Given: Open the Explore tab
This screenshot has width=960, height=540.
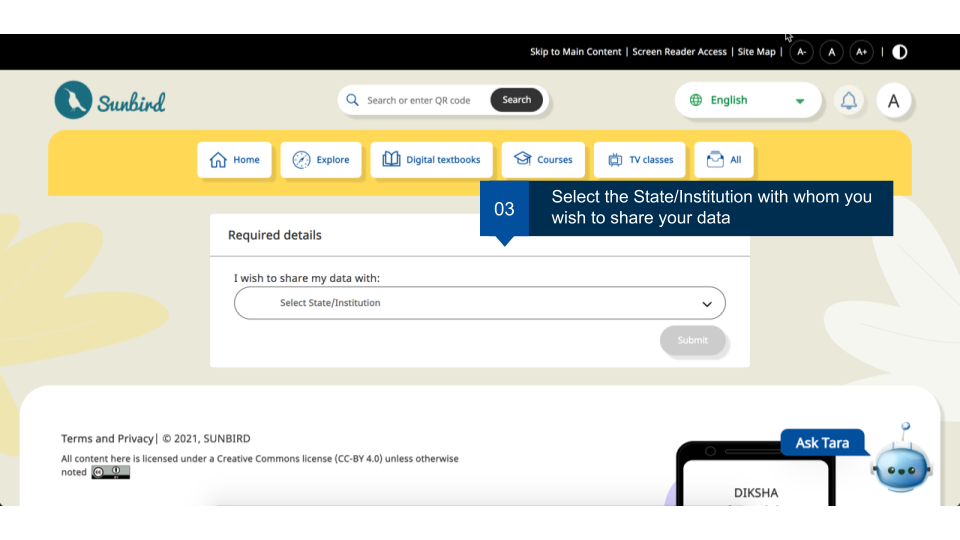Looking at the screenshot, I should pos(321,160).
